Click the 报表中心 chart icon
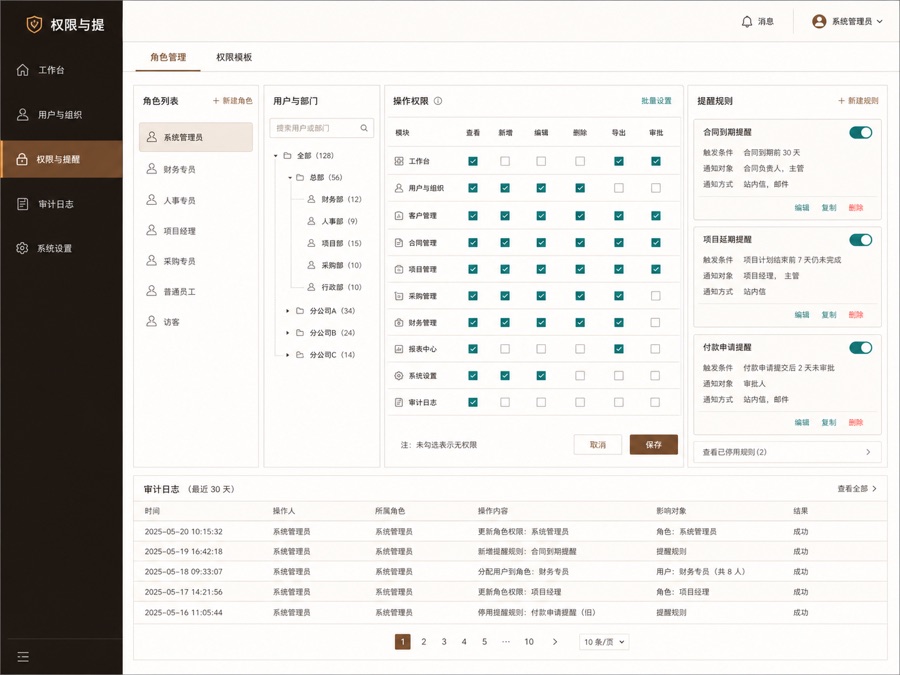This screenshot has height=675, width=900. click(x=399, y=349)
